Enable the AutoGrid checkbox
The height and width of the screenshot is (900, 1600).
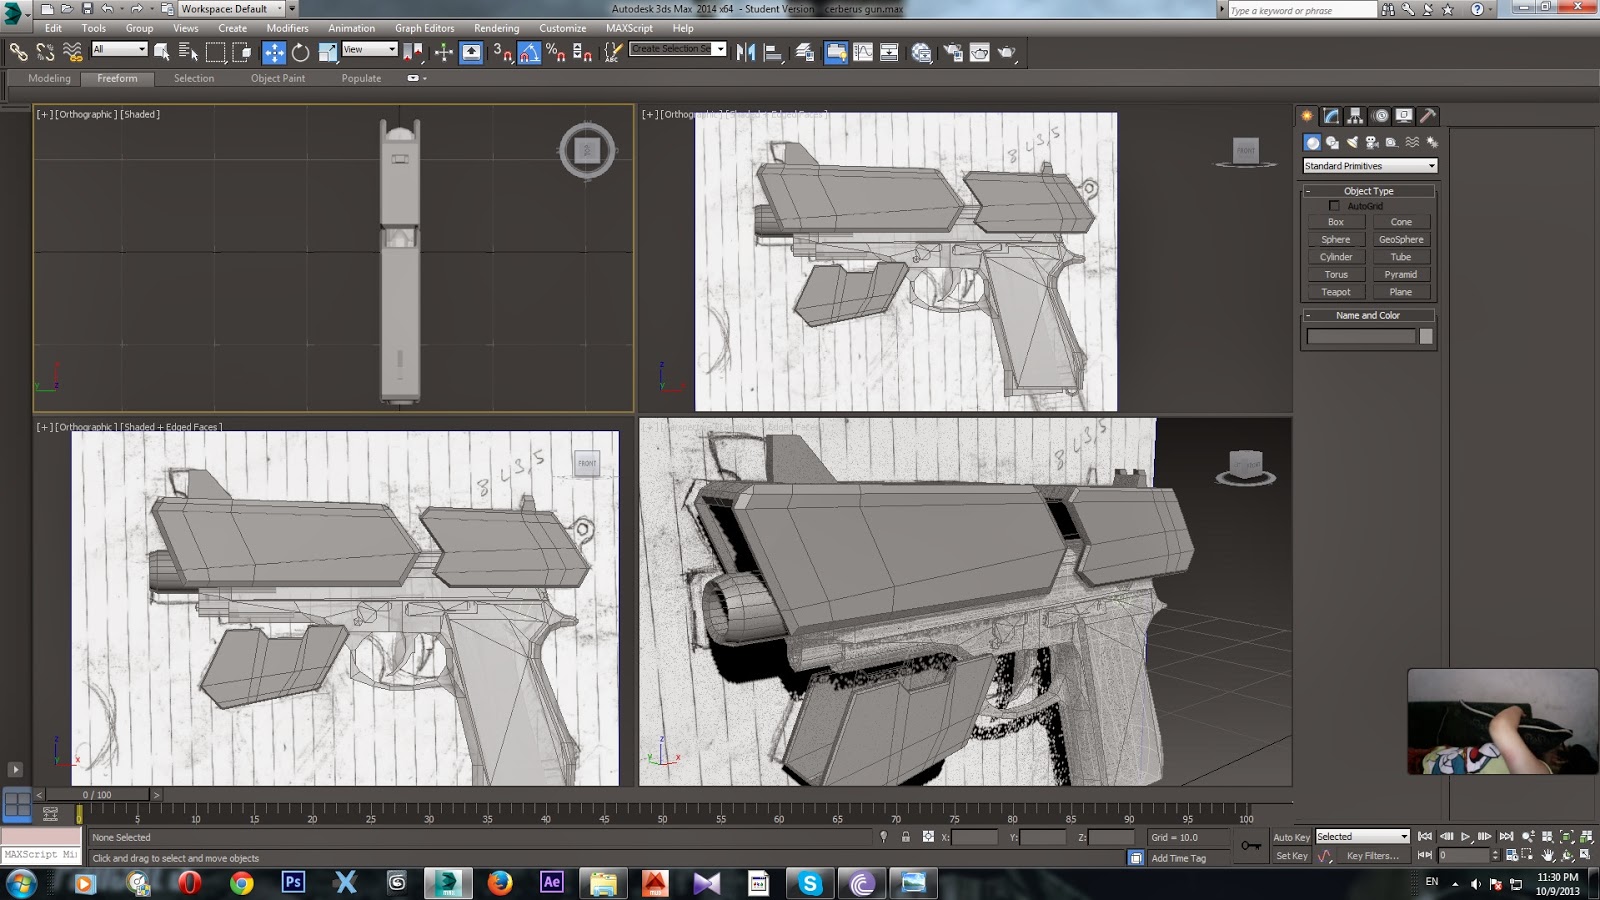[1334, 206]
